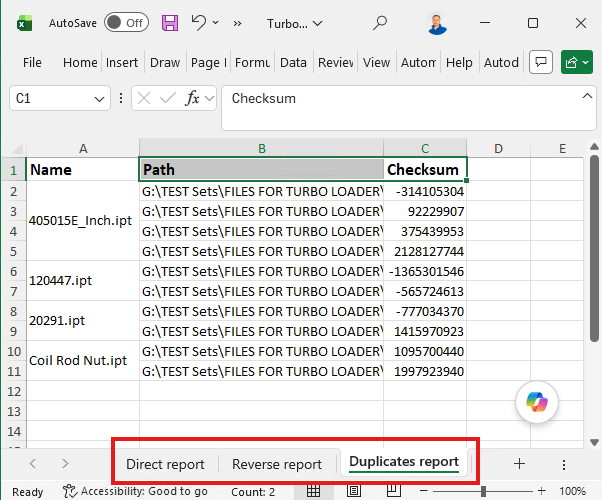Click the 120447.ipt cell
Viewport: 602px width, 500px height.
(83, 281)
